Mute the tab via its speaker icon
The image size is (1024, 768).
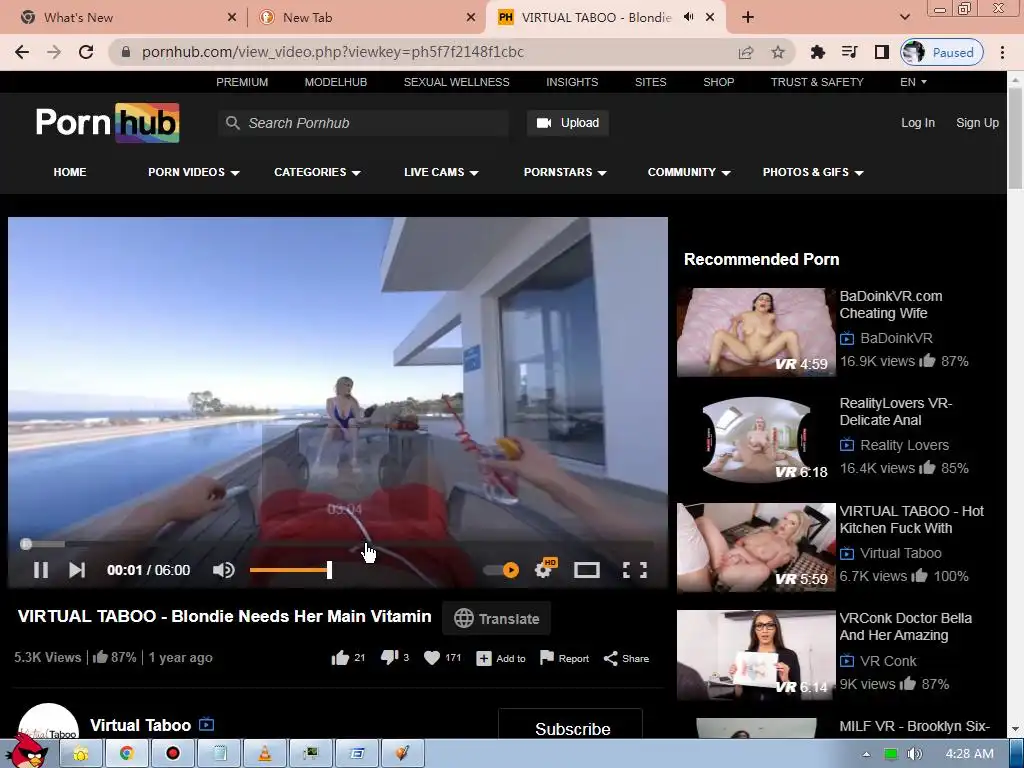(x=688, y=17)
